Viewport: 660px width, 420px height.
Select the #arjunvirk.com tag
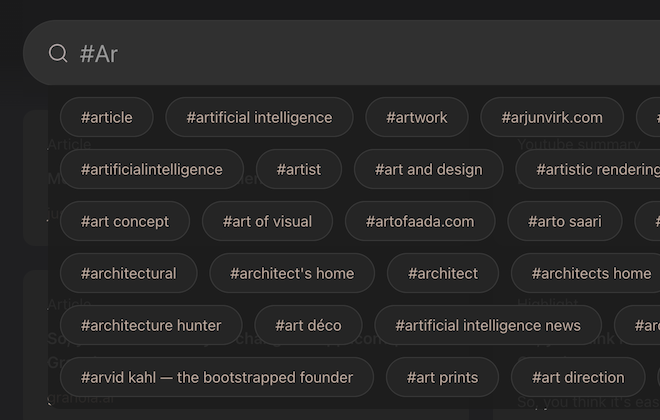552,117
